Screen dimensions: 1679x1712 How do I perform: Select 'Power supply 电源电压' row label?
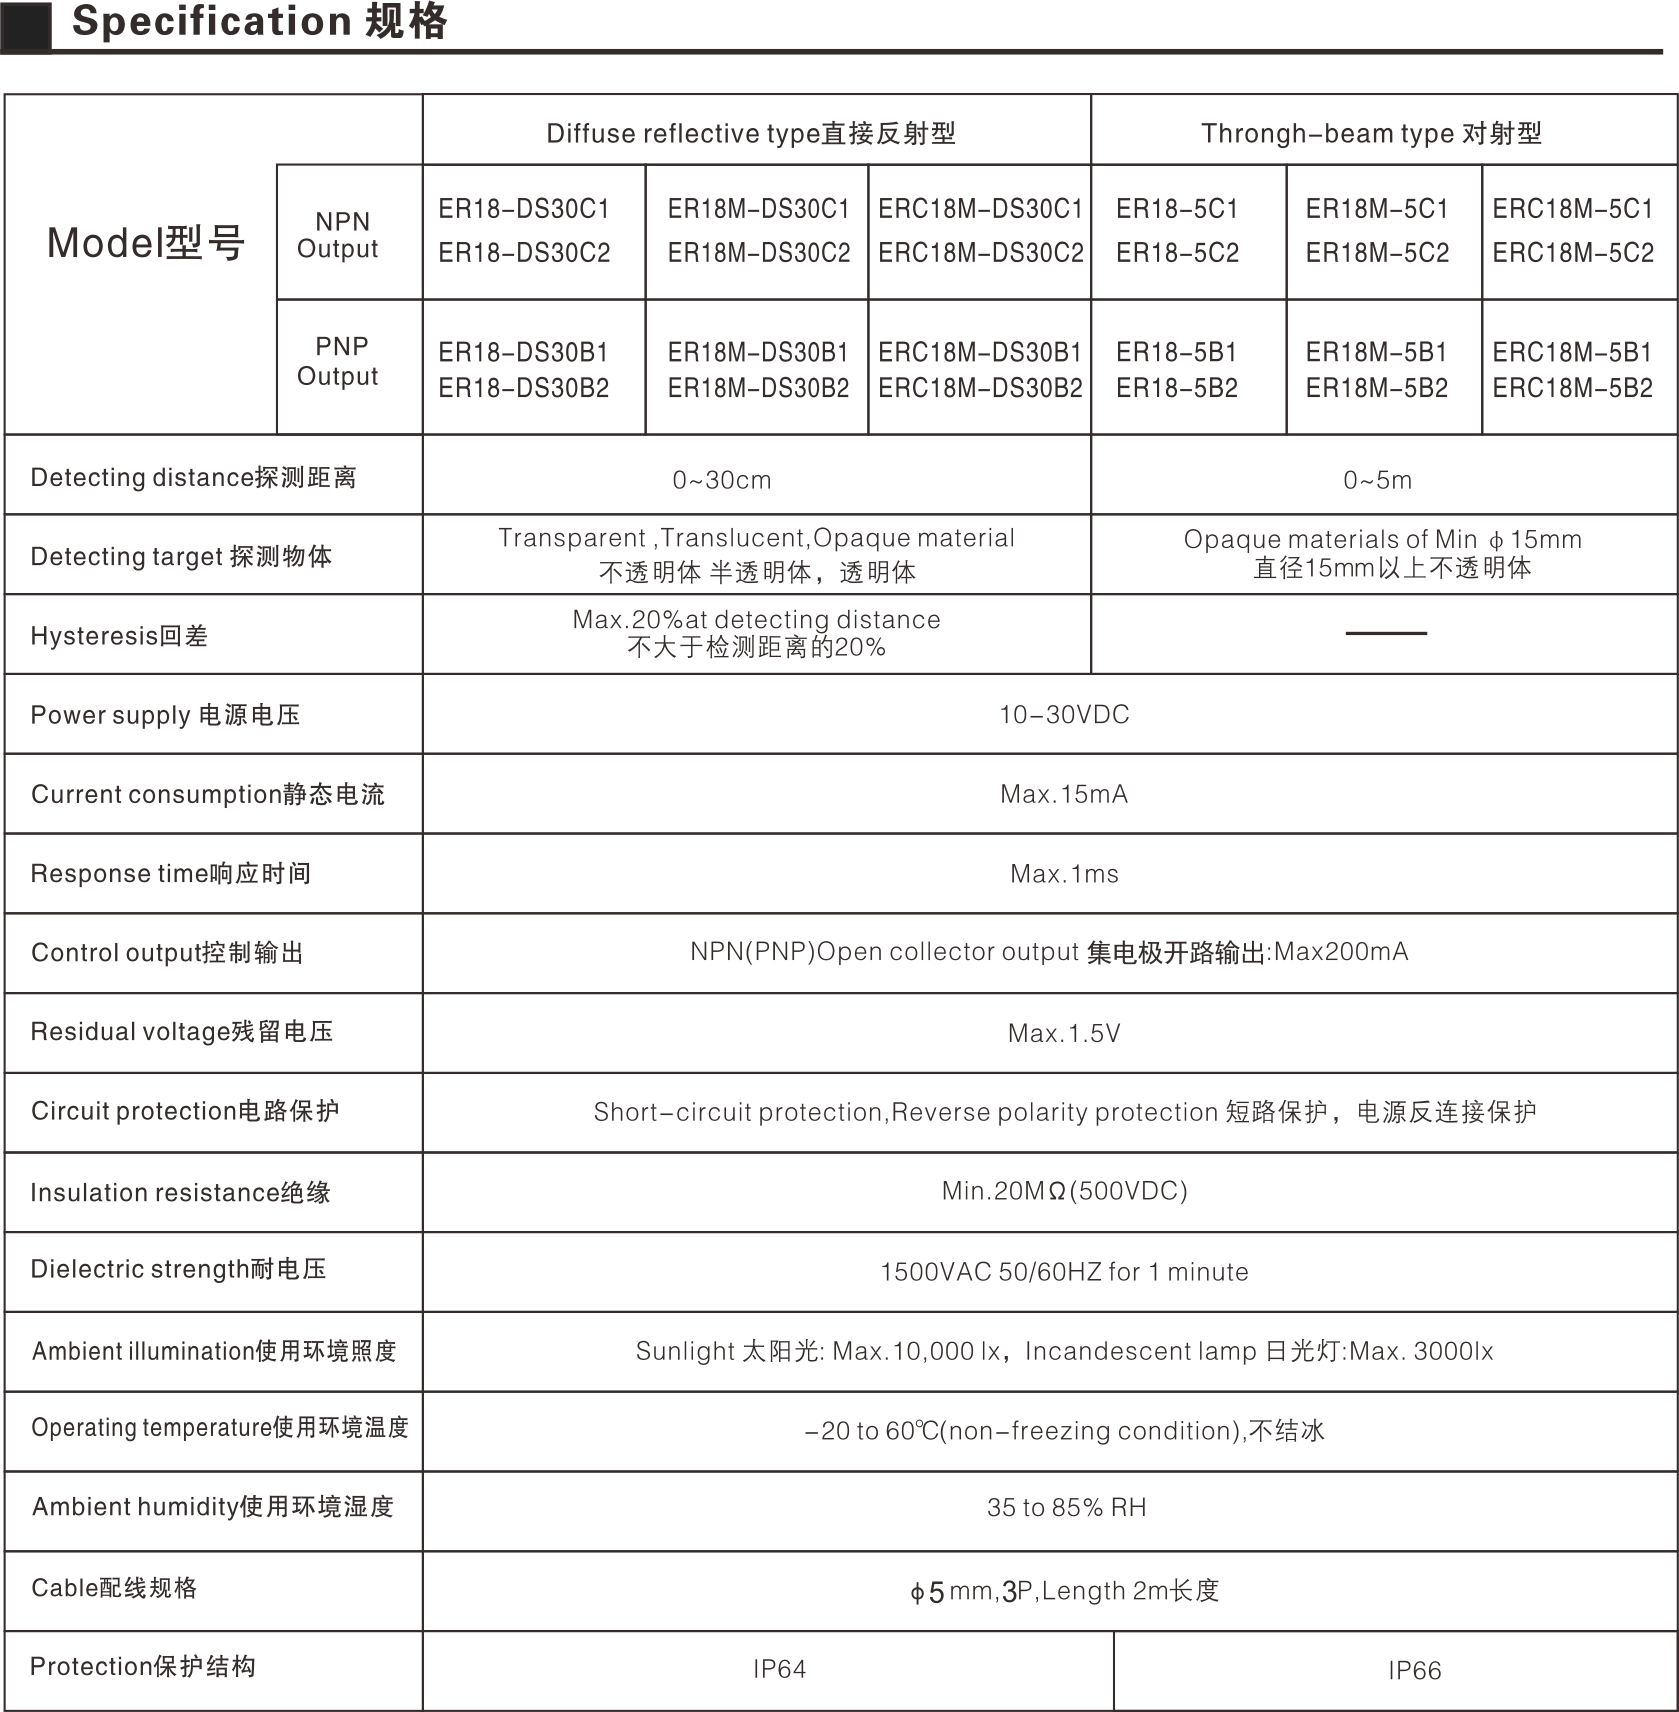165,715
